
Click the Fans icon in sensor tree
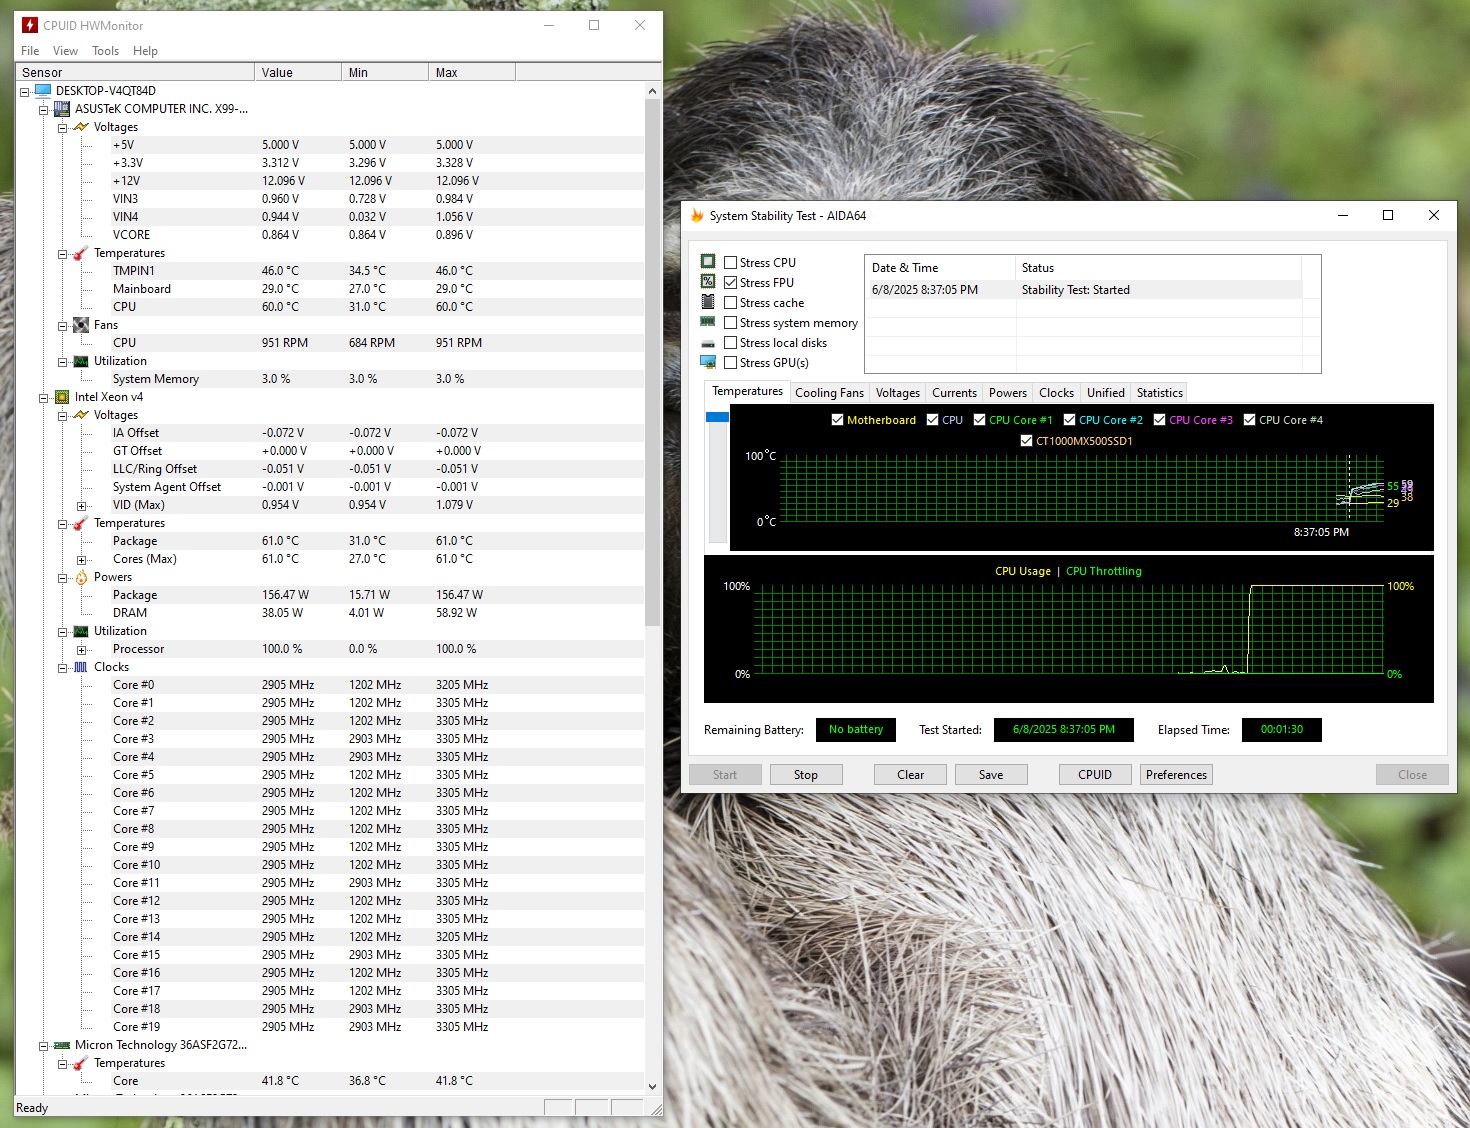tap(81, 325)
